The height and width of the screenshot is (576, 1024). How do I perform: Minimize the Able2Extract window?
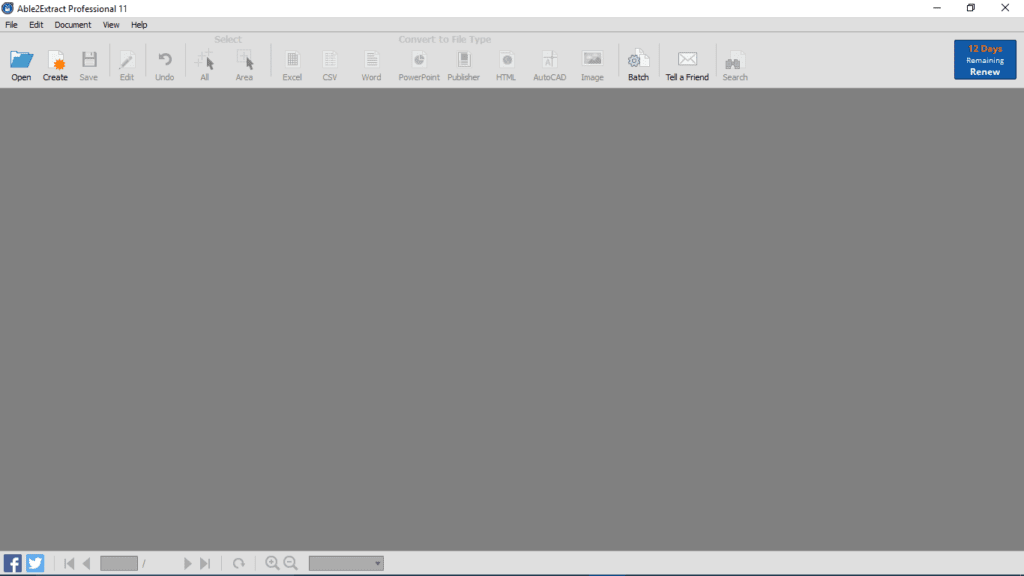(x=937, y=8)
